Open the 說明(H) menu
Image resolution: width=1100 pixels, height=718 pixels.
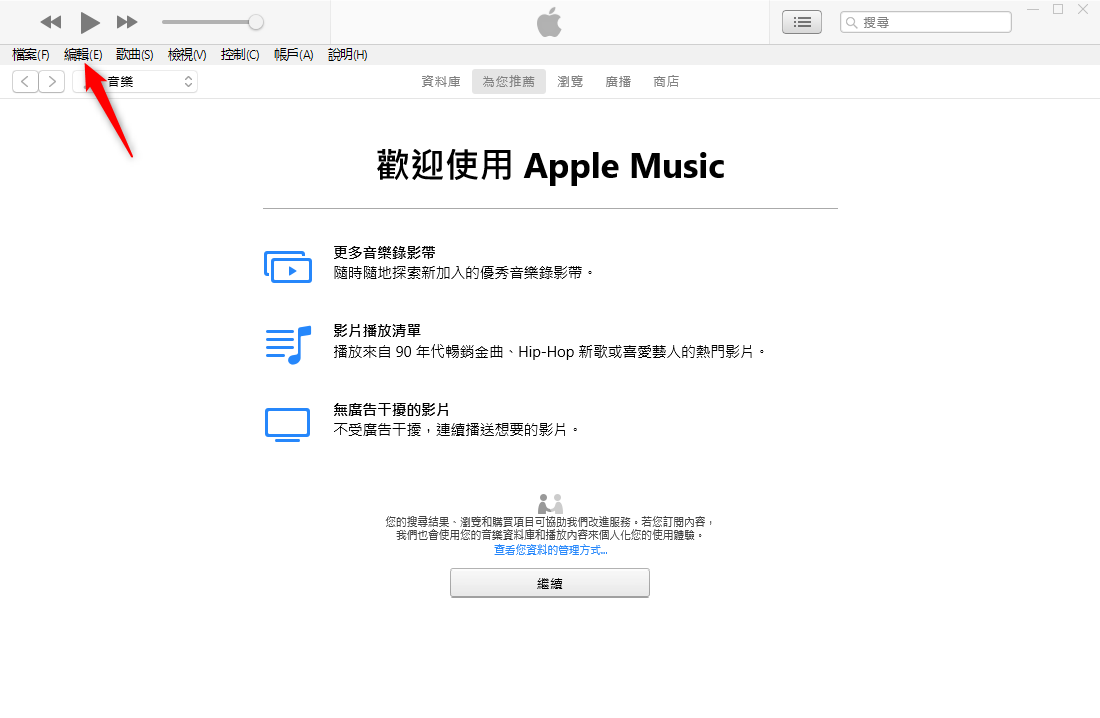point(347,55)
